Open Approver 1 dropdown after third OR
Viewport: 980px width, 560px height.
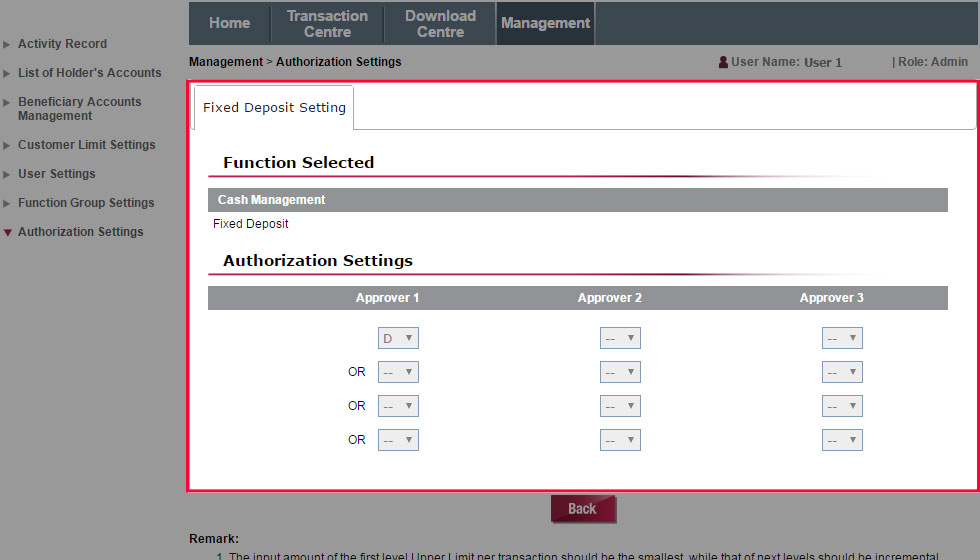coord(398,440)
